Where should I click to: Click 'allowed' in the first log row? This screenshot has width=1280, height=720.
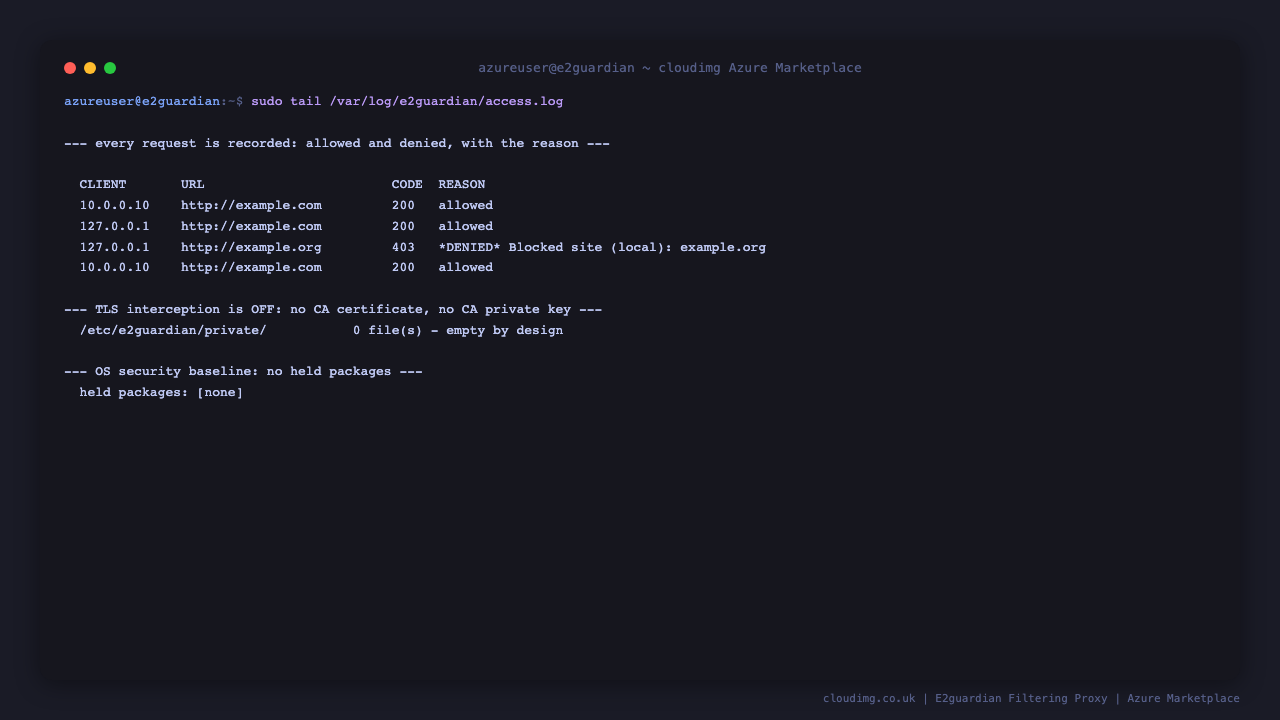point(466,205)
